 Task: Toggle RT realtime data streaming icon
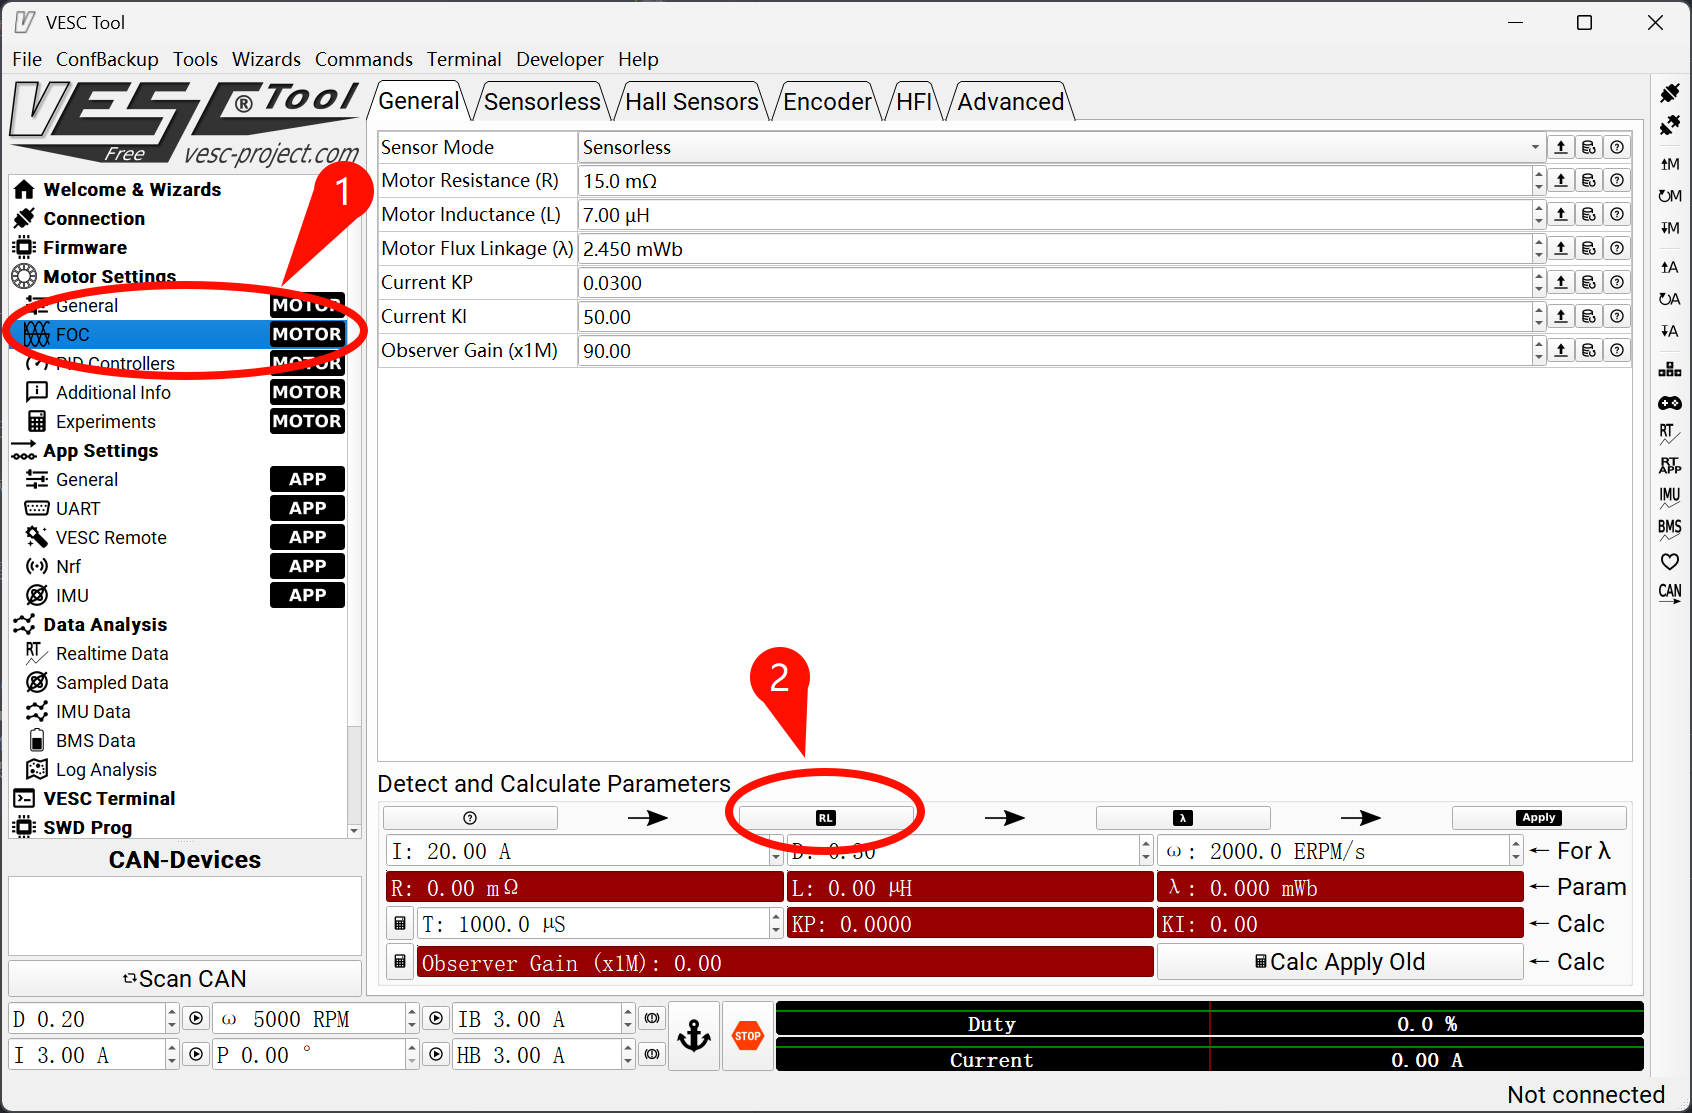1669,434
